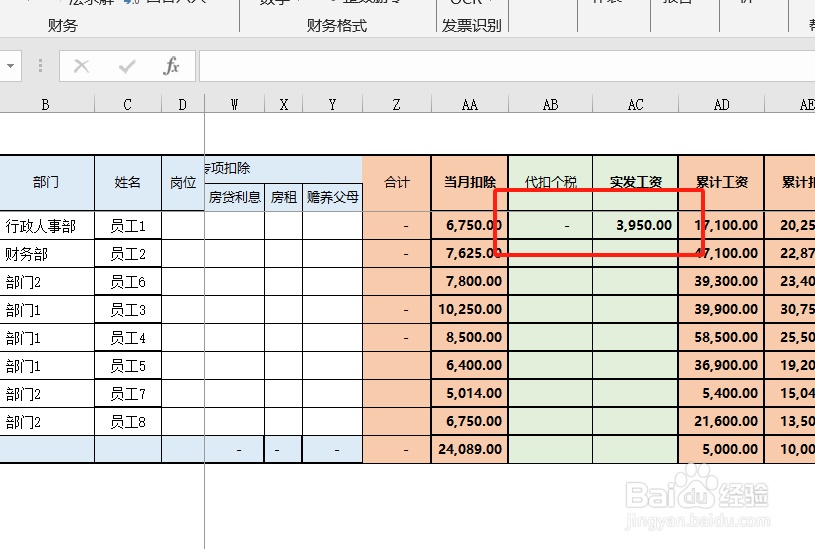Viewport: 815px width, 549px height.
Task: Select the 员工3 name cell
Action: 128,310
